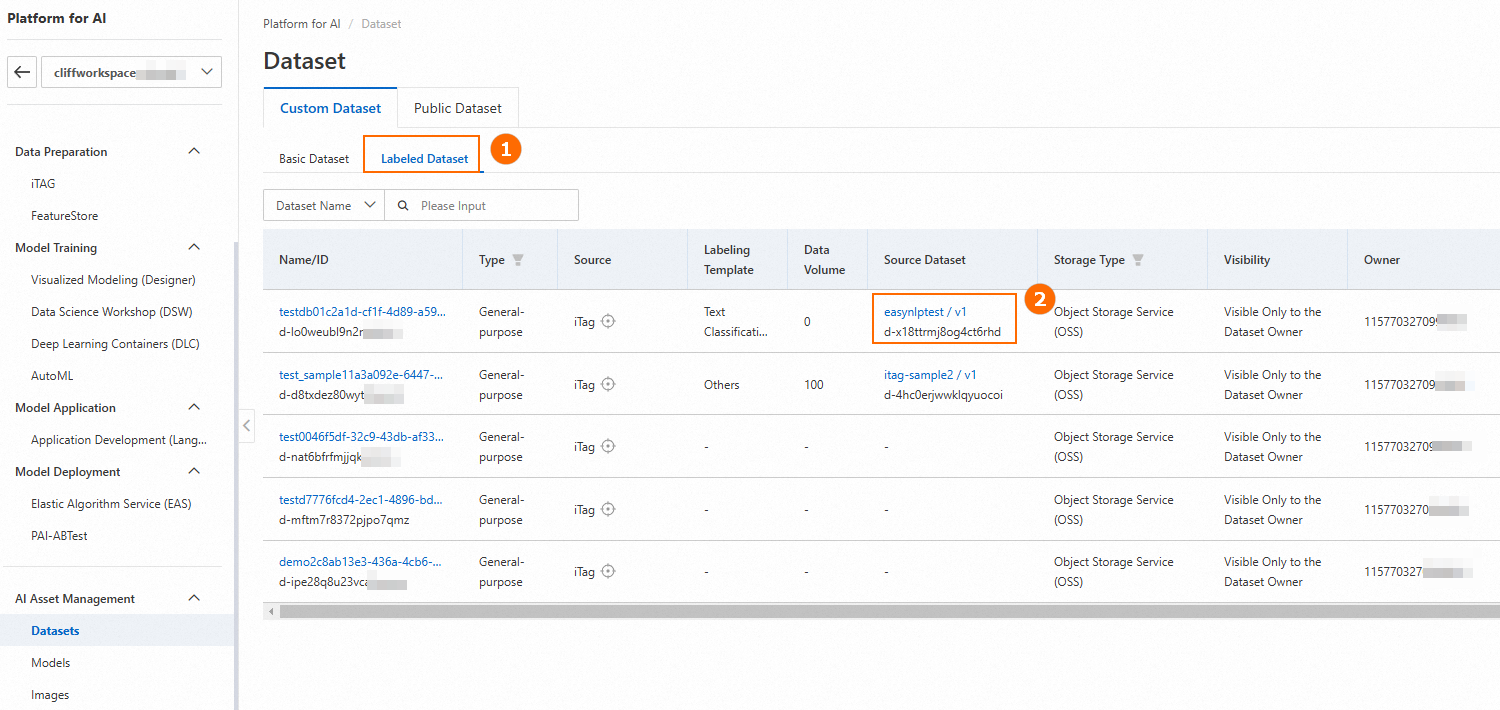Collapse the Data Preparation section
This screenshot has width=1500, height=710.
coord(194,152)
